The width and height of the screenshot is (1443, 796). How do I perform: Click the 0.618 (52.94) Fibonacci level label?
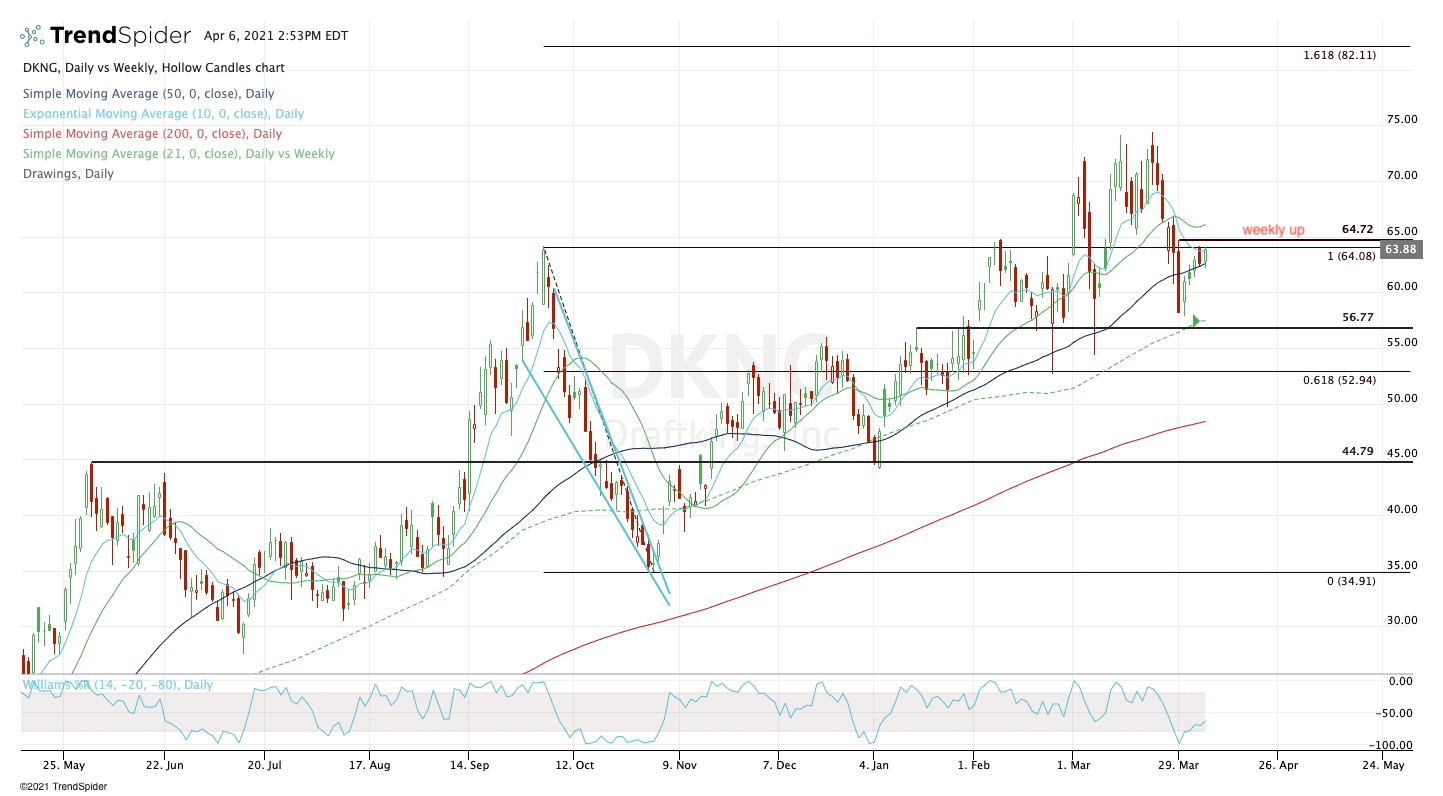coord(1339,381)
